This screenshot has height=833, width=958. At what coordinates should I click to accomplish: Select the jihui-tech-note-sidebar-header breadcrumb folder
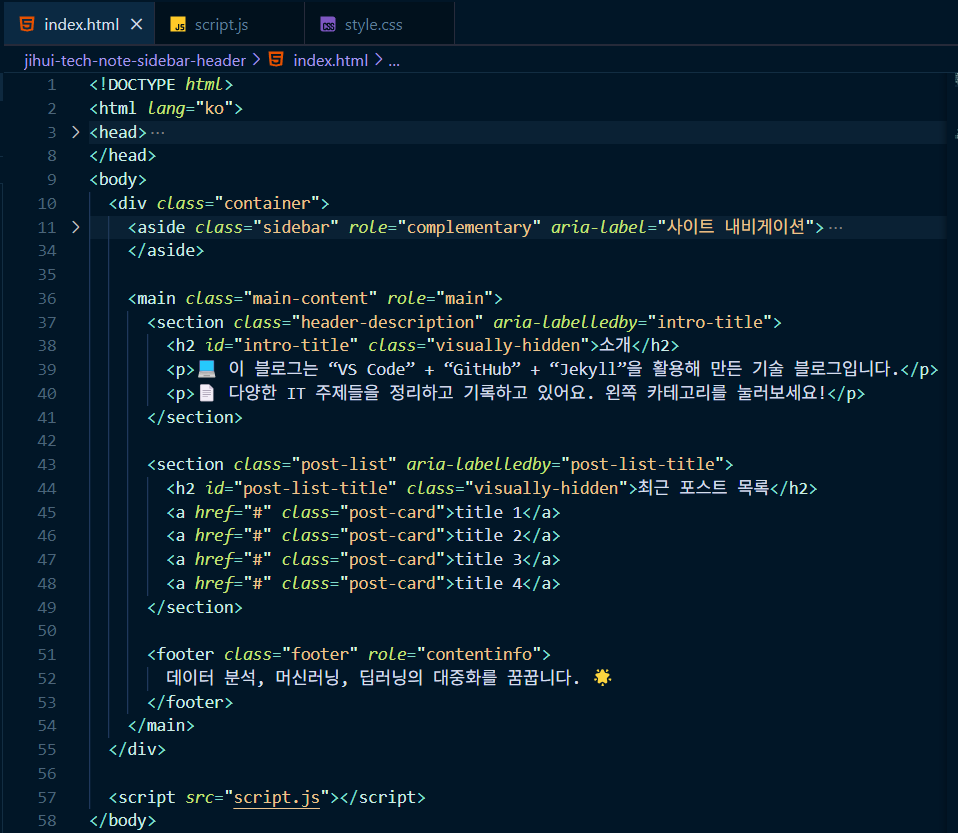tap(134, 61)
